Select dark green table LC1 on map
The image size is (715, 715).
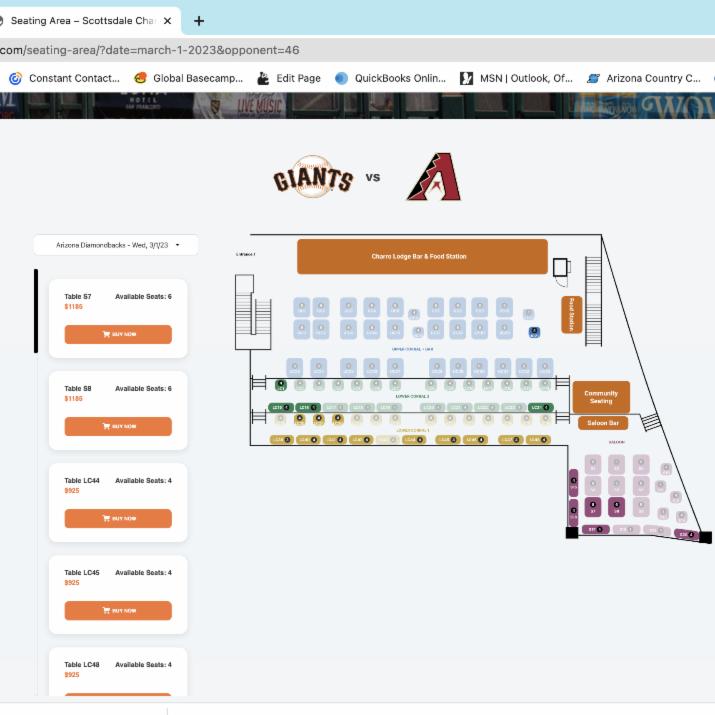281,385
